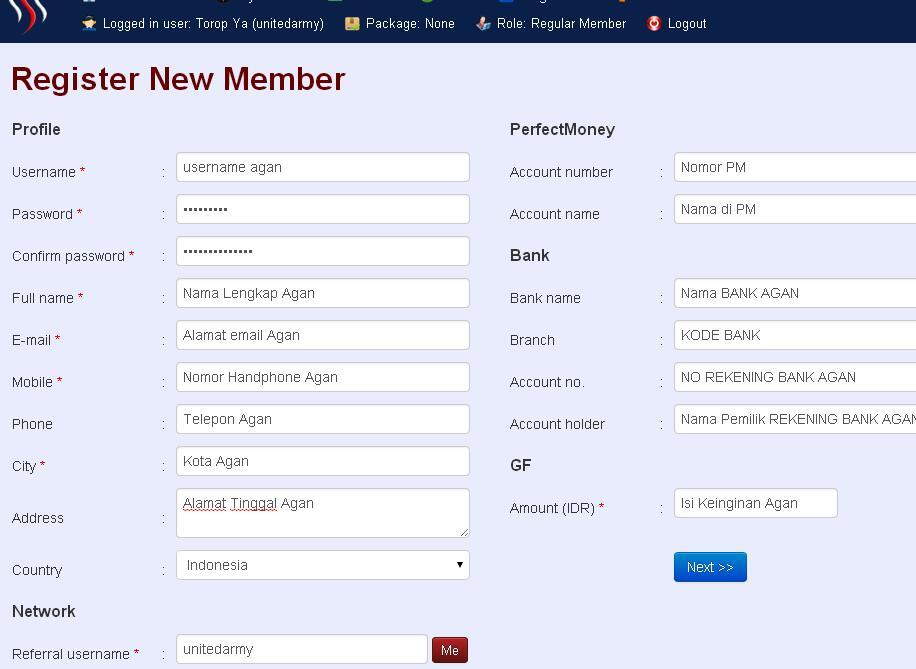Focus the Bank name field
The height and width of the screenshot is (669, 916).
click(795, 293)
